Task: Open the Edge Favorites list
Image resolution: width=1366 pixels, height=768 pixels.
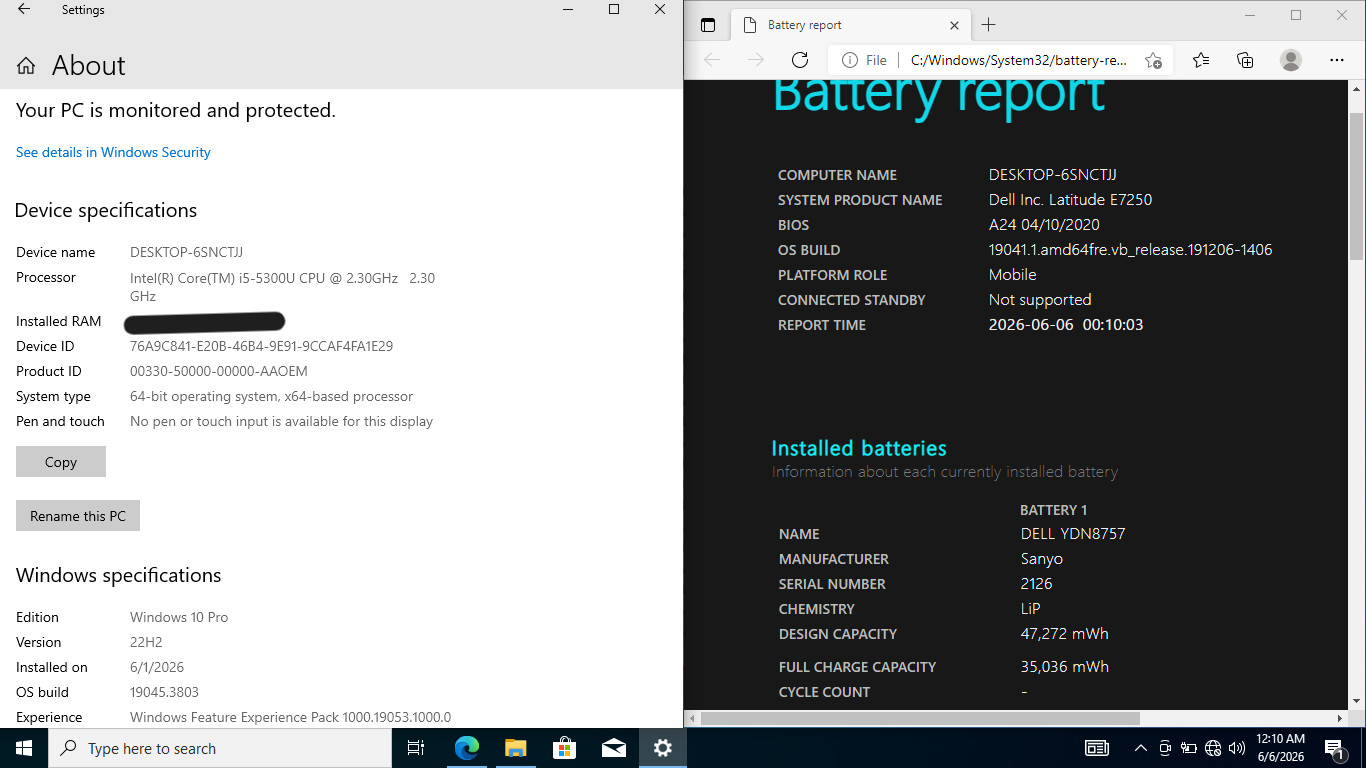Action: pos(1201,60)
